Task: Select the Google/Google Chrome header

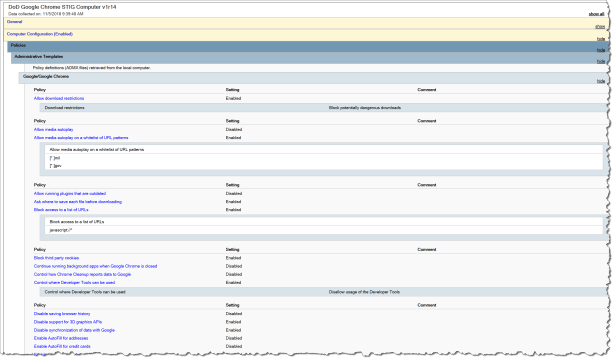Action: point(46,76)
